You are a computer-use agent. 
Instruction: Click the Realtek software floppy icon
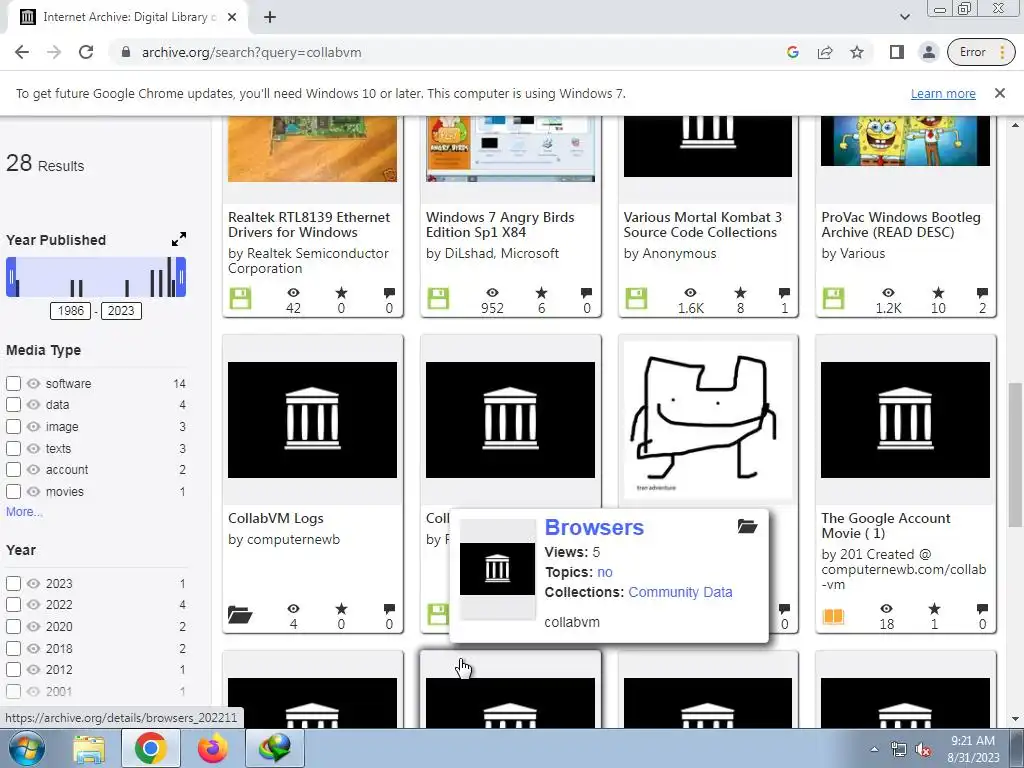(x=240, y=298)
